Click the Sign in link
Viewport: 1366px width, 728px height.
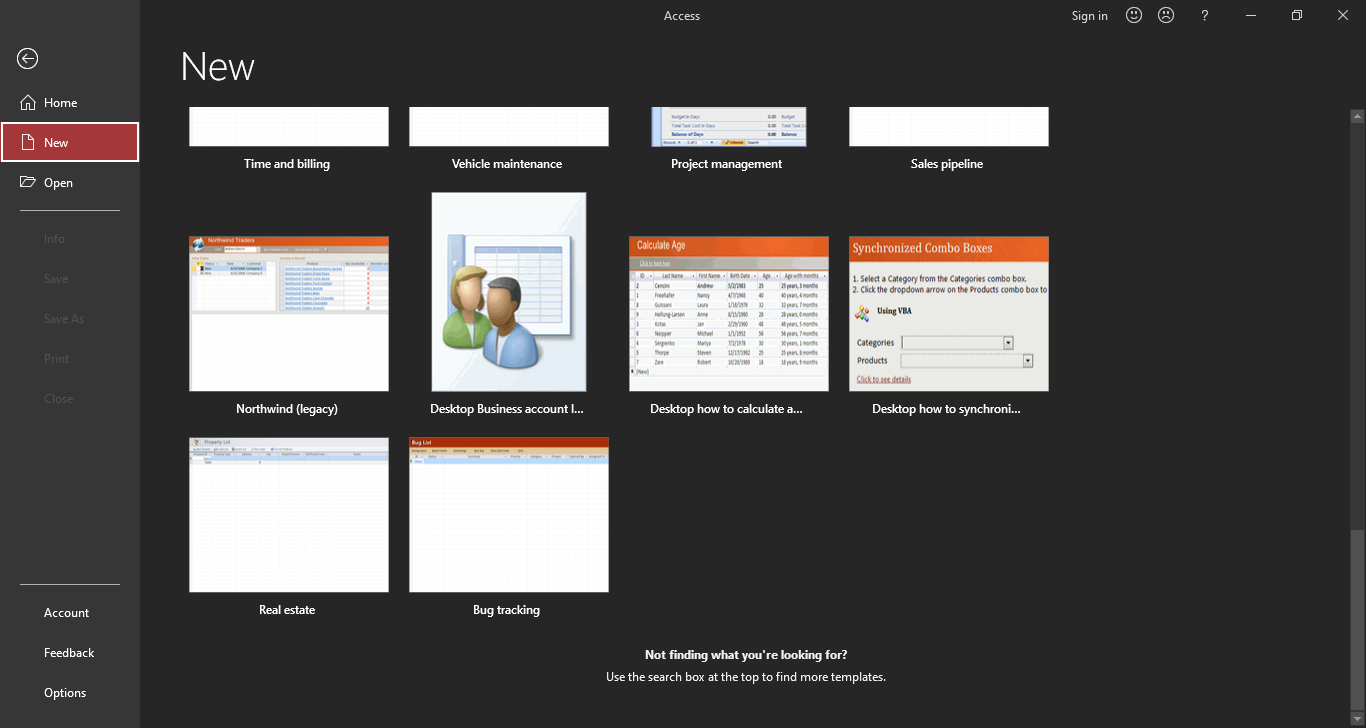[x=1089, y=15]
